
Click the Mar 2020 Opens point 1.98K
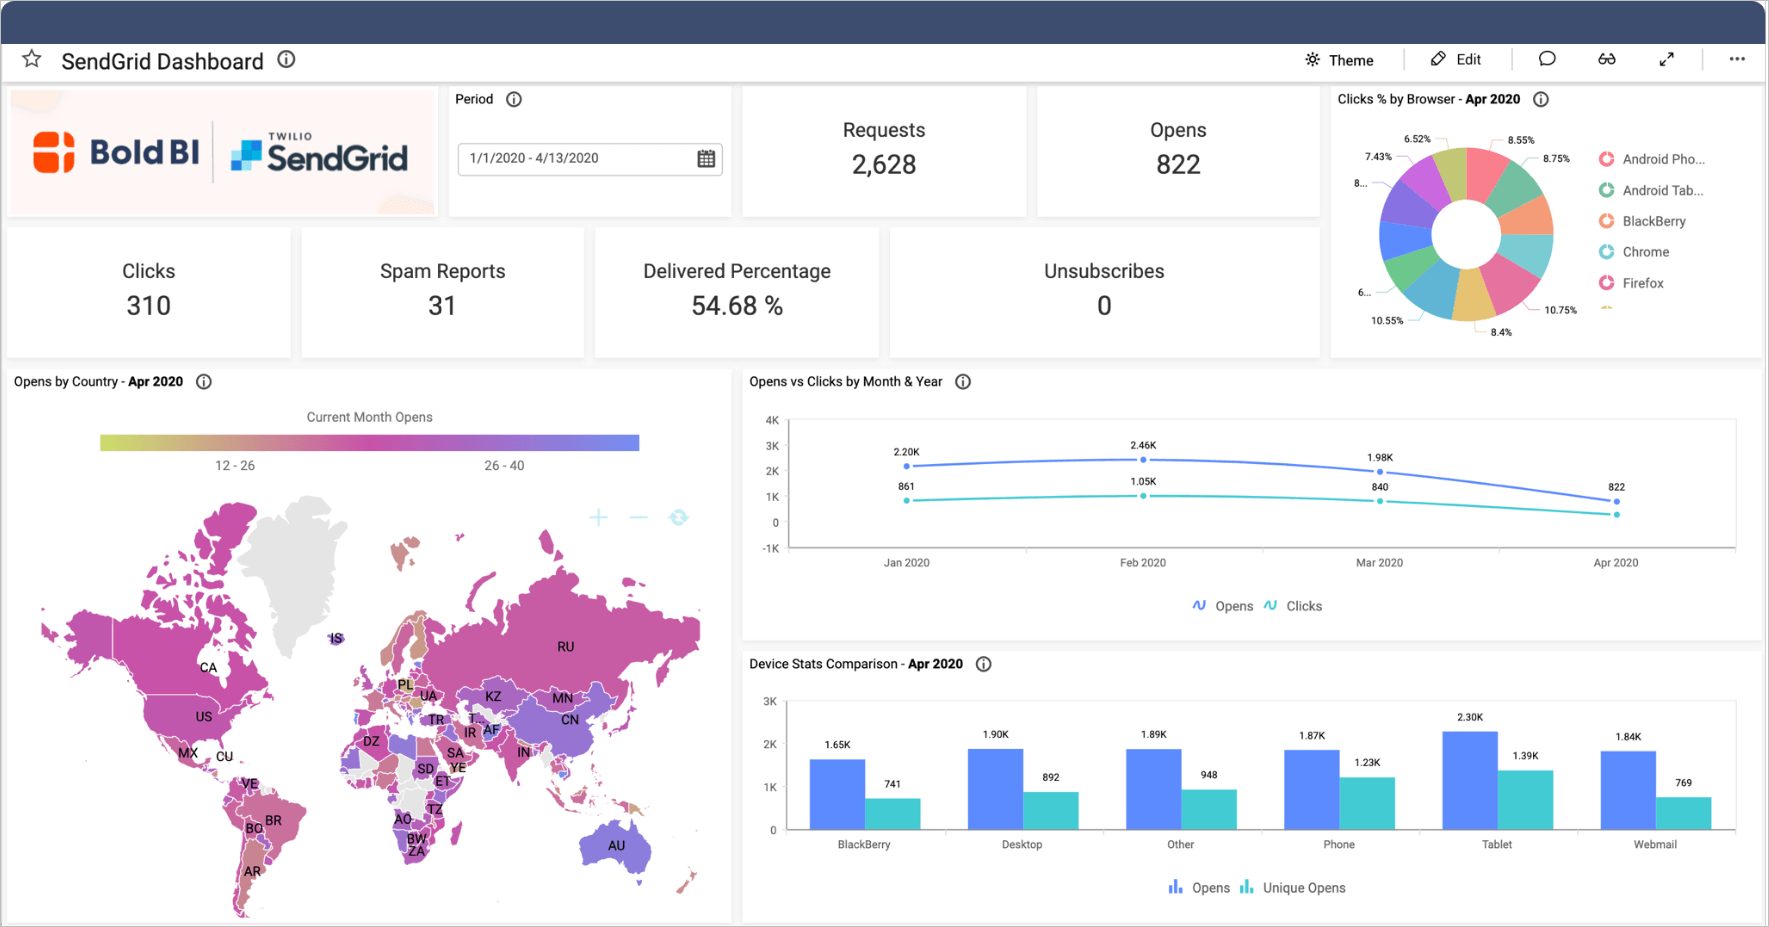click(1380, 472)
